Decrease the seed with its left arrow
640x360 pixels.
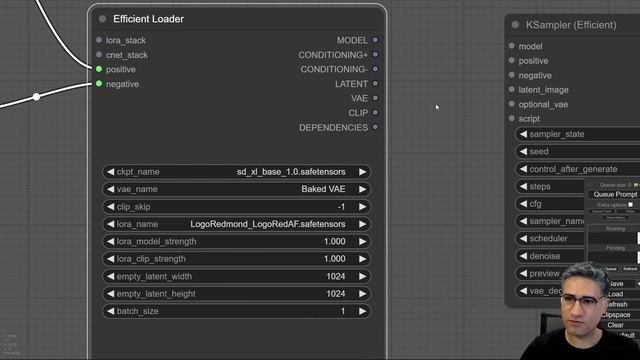(523, 151)
